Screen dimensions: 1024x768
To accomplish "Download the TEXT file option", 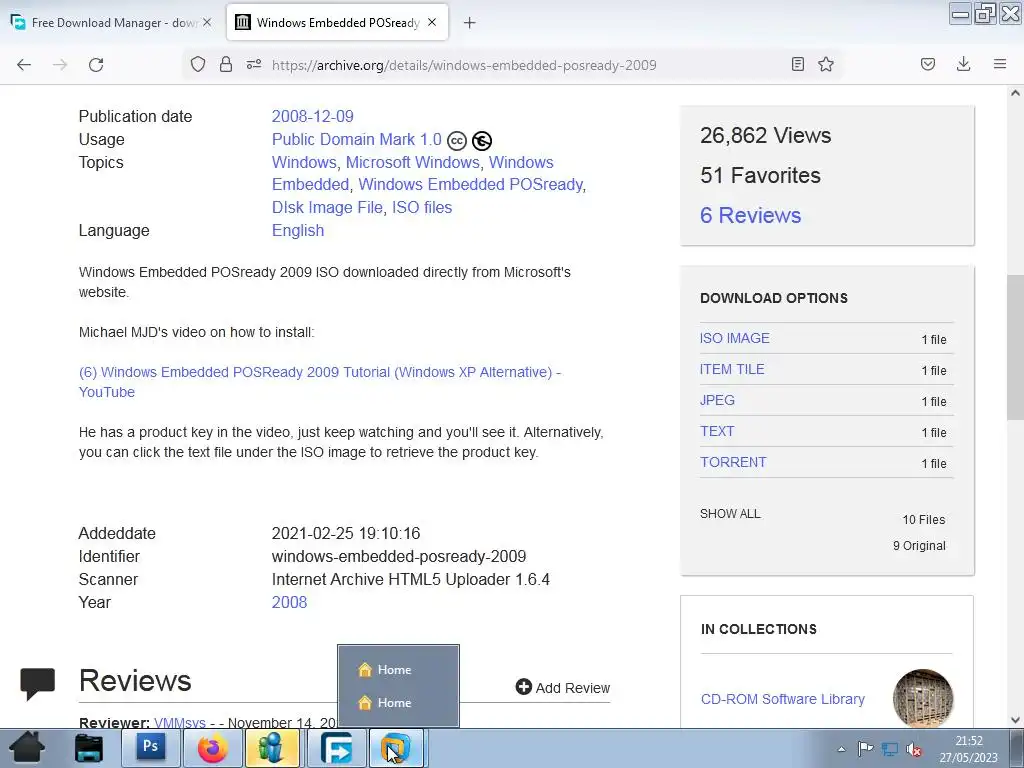I will (717, 431).
